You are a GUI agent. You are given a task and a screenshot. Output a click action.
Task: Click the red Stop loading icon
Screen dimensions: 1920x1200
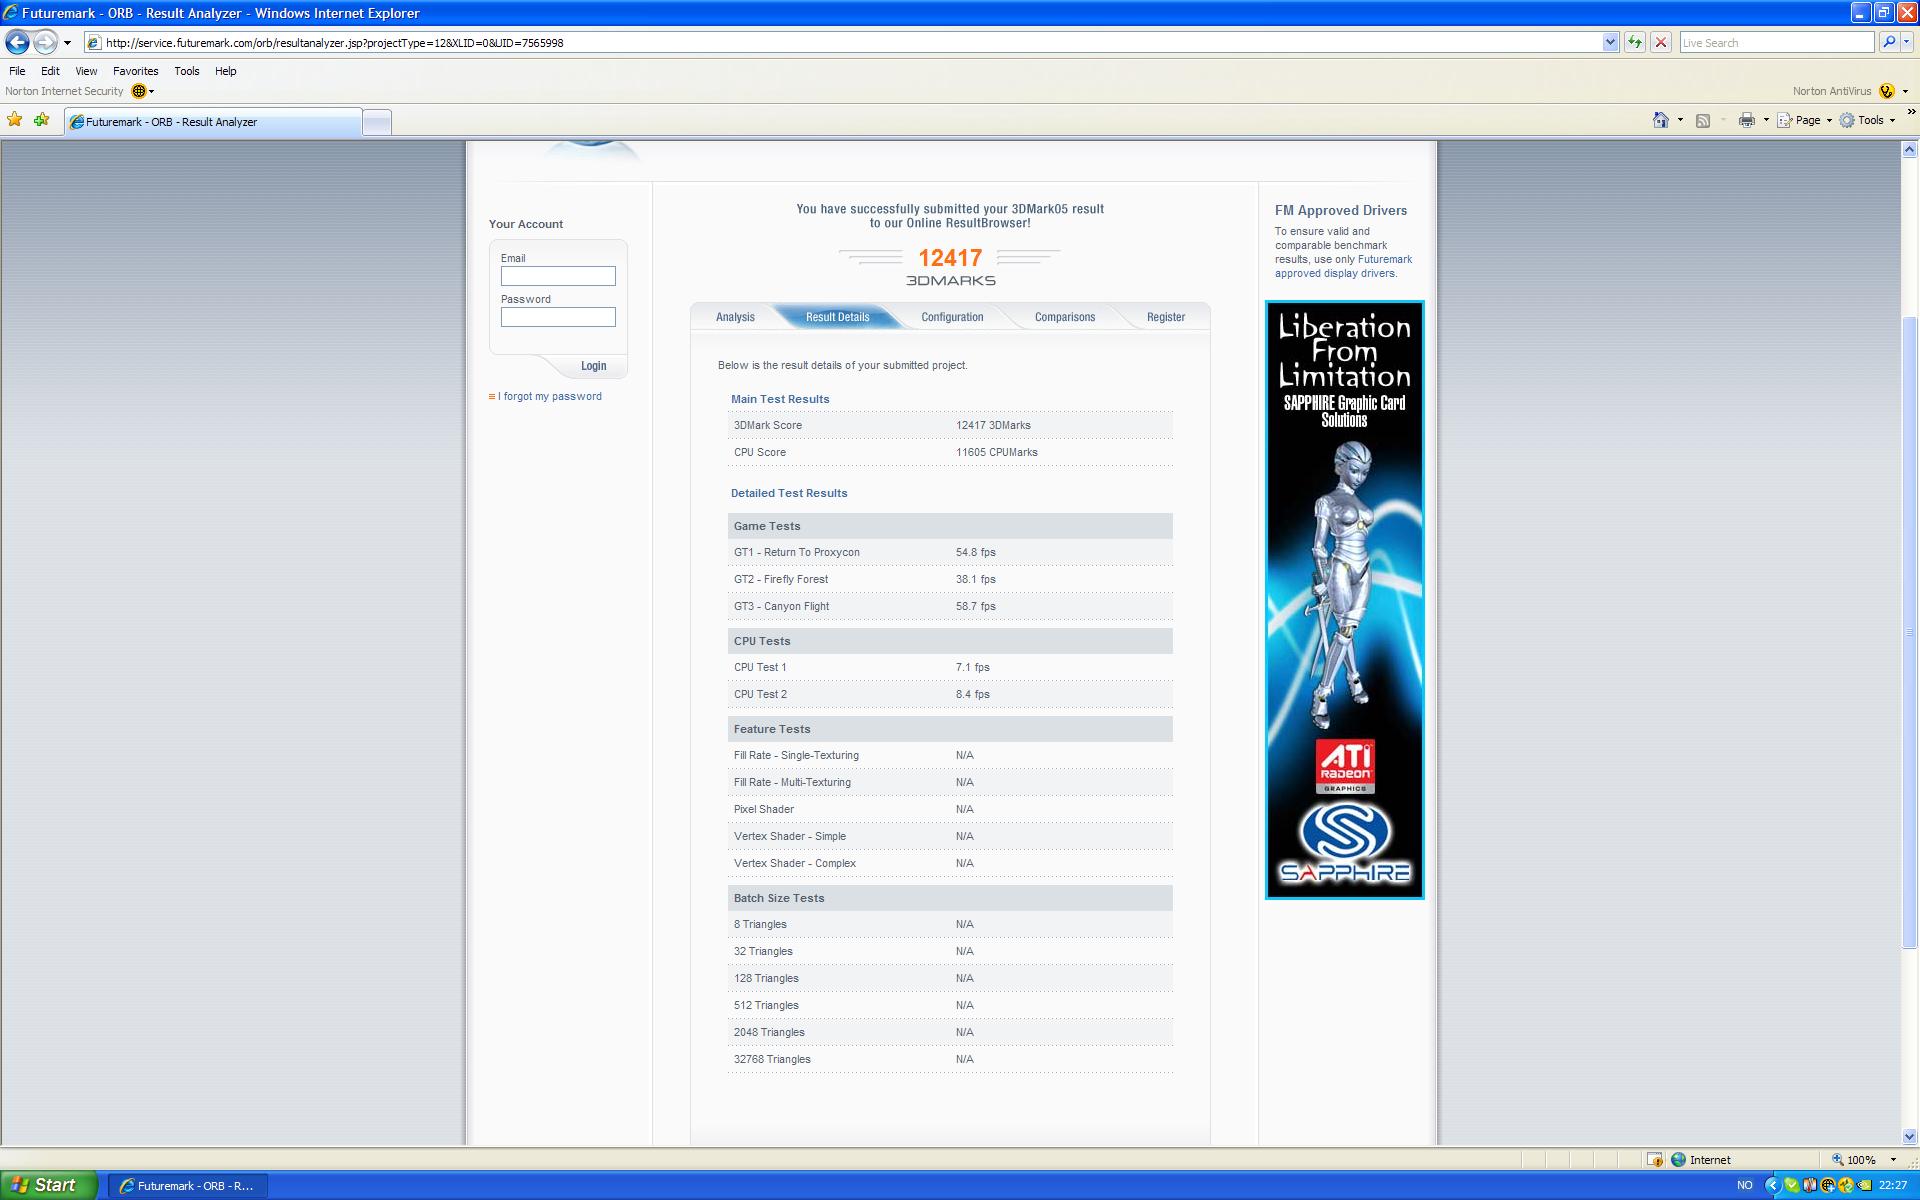(1661, 42)
